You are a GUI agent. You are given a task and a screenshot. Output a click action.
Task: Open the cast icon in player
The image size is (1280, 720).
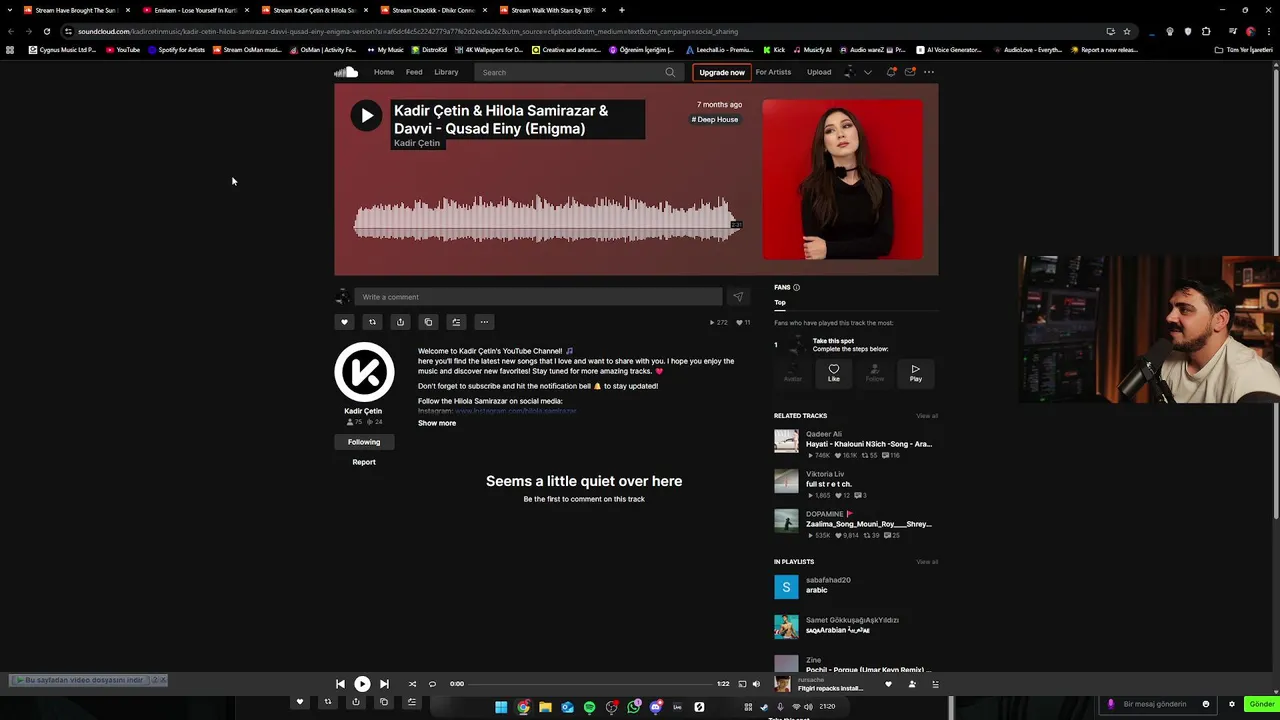click(742, 684)
